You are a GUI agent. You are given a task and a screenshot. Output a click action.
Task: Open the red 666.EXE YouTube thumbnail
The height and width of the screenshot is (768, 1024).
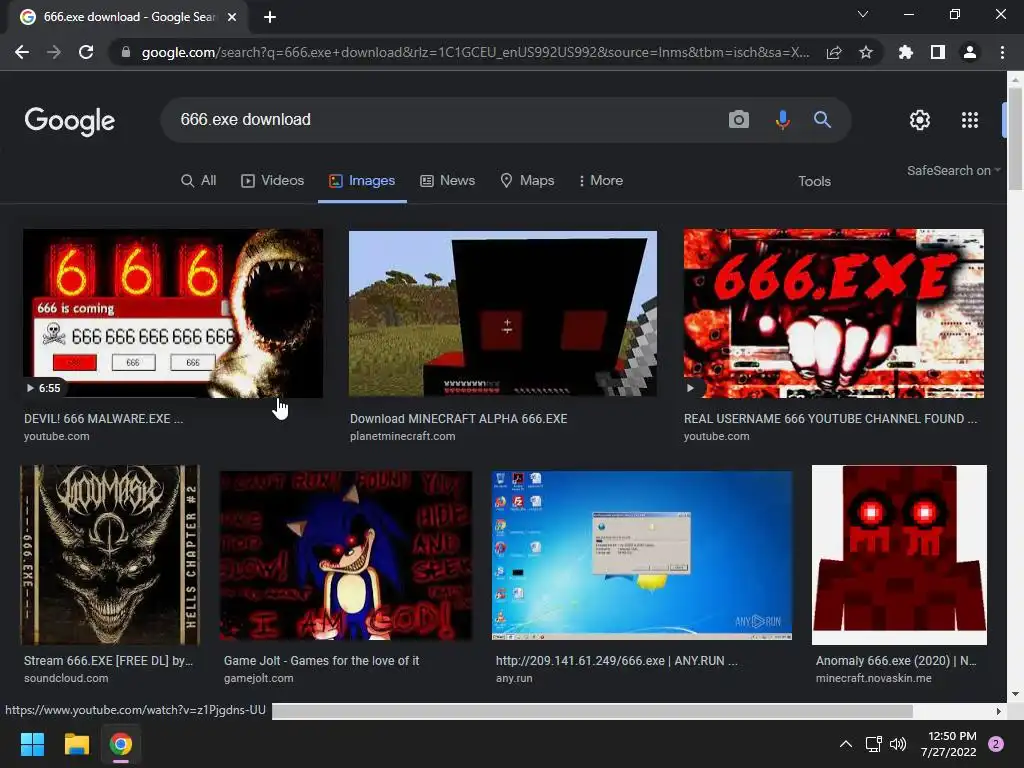834,313
